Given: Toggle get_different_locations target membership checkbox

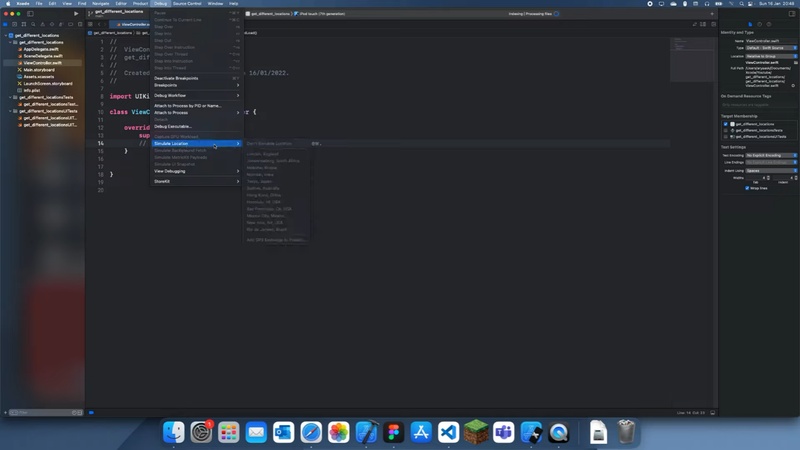Looking at the screenshot, I should pos(726,124).
